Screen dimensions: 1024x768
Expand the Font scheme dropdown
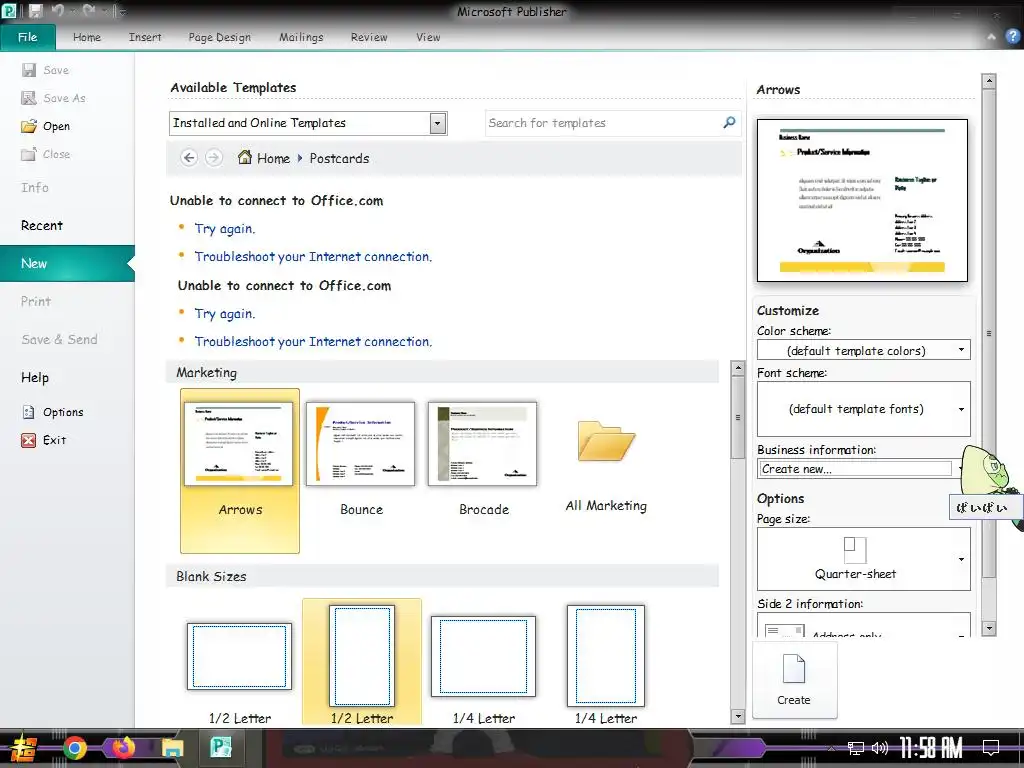961,409
